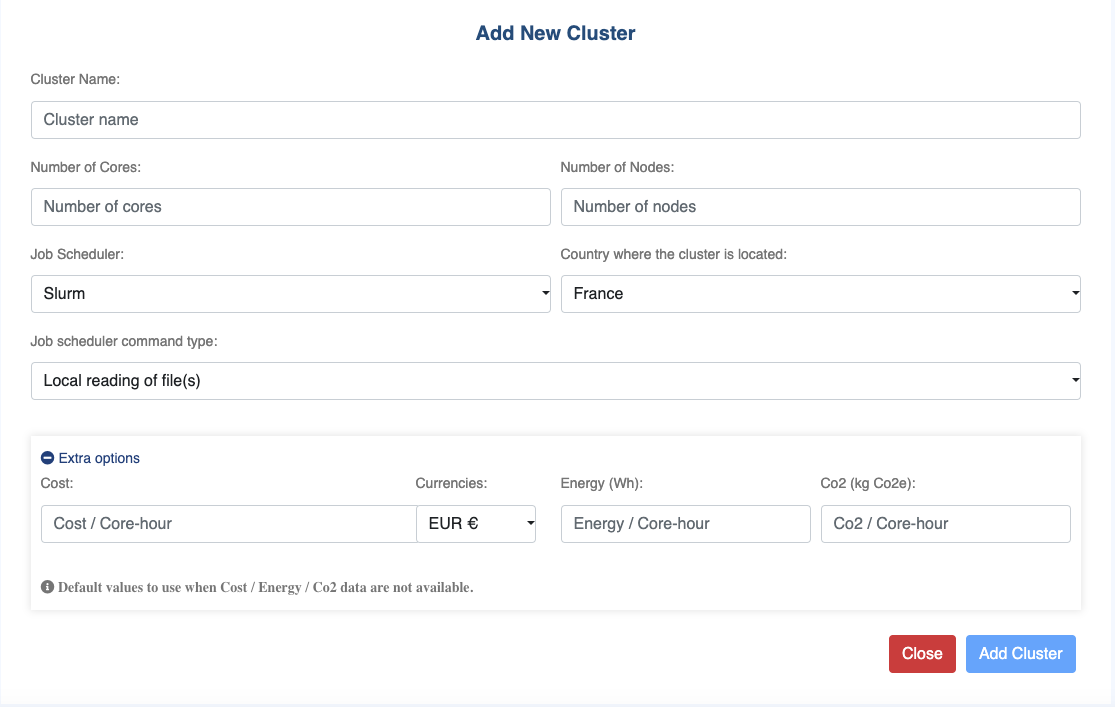Click the Currencies: label
The width and height of the screenshot is (1115, 707).
coord(451,483)
